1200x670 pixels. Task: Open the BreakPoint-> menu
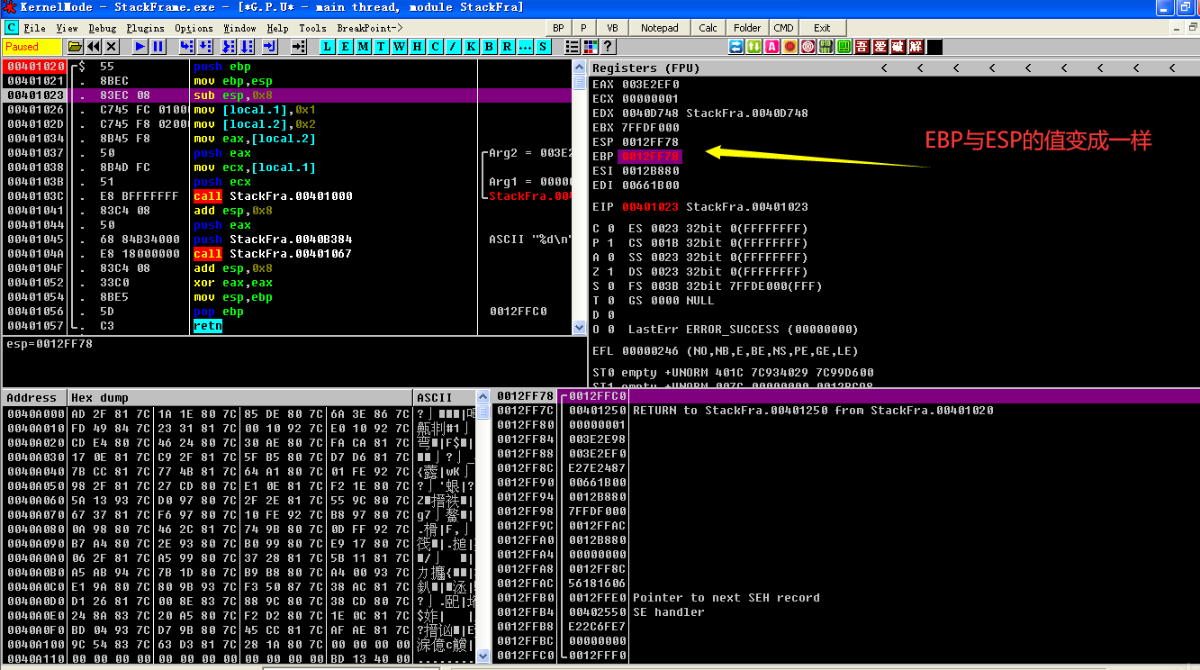point(370,28)
